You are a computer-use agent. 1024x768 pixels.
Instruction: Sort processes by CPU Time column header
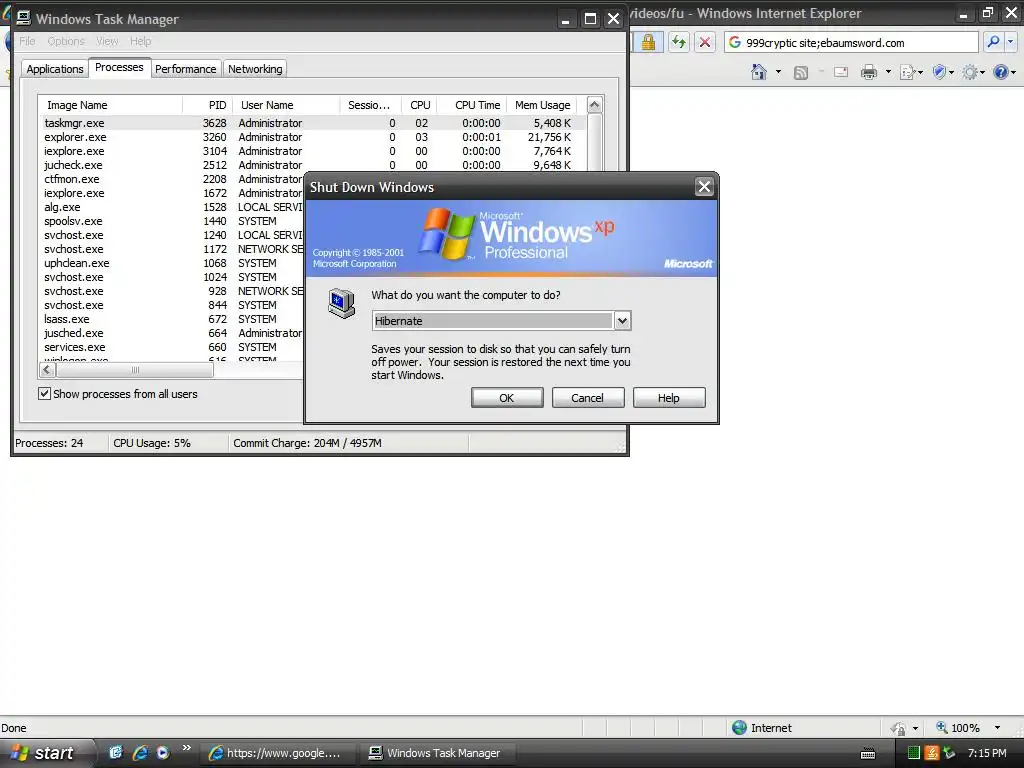pos(471,105)
